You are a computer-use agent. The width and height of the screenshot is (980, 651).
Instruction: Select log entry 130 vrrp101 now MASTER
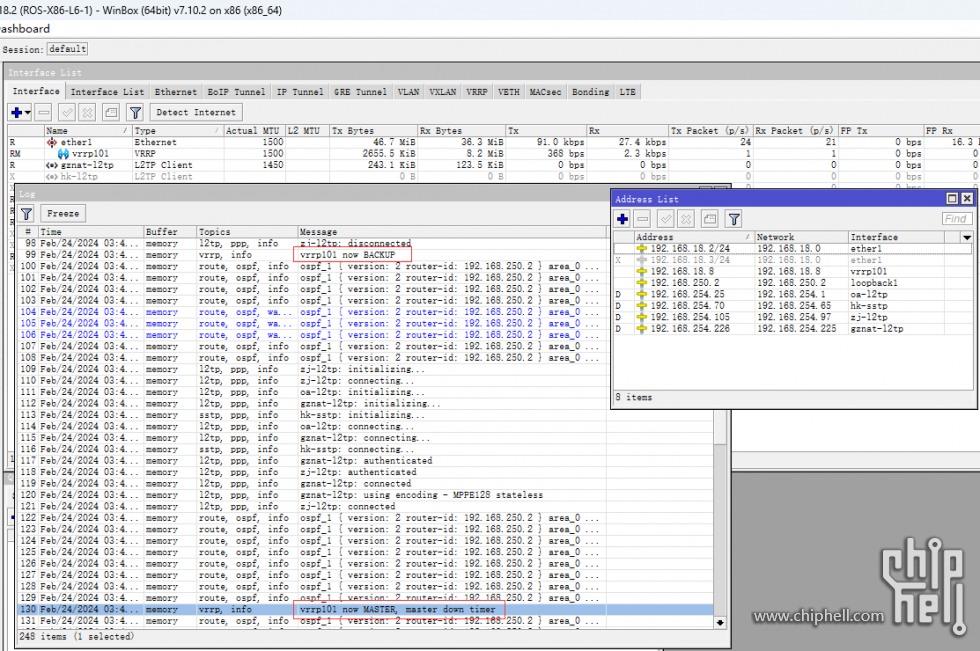click(x=366, y=609)
